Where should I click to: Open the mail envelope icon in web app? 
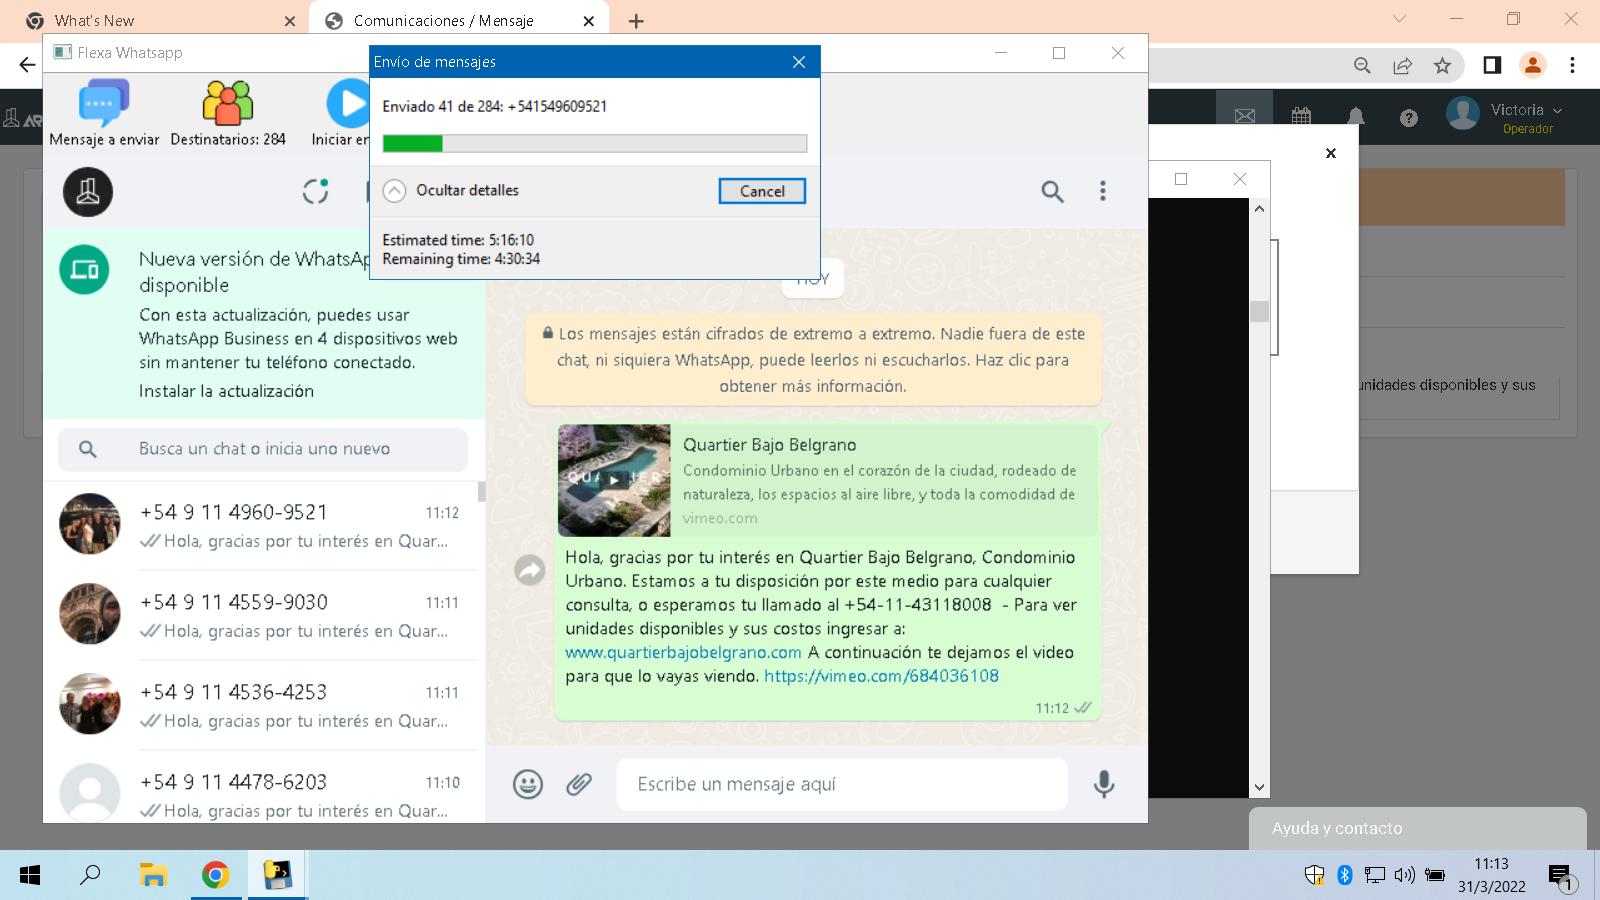(1245, 117)
